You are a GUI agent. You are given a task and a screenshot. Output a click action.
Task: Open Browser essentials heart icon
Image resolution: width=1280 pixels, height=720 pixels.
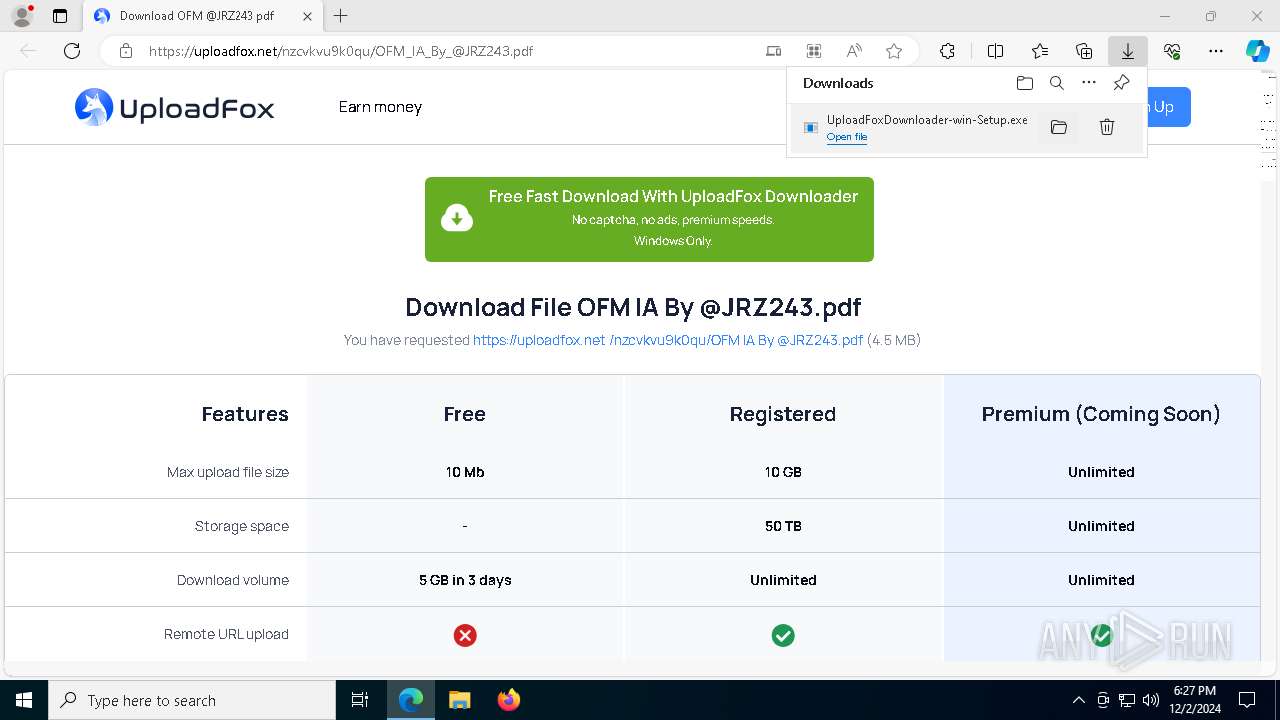(1172, 51)
